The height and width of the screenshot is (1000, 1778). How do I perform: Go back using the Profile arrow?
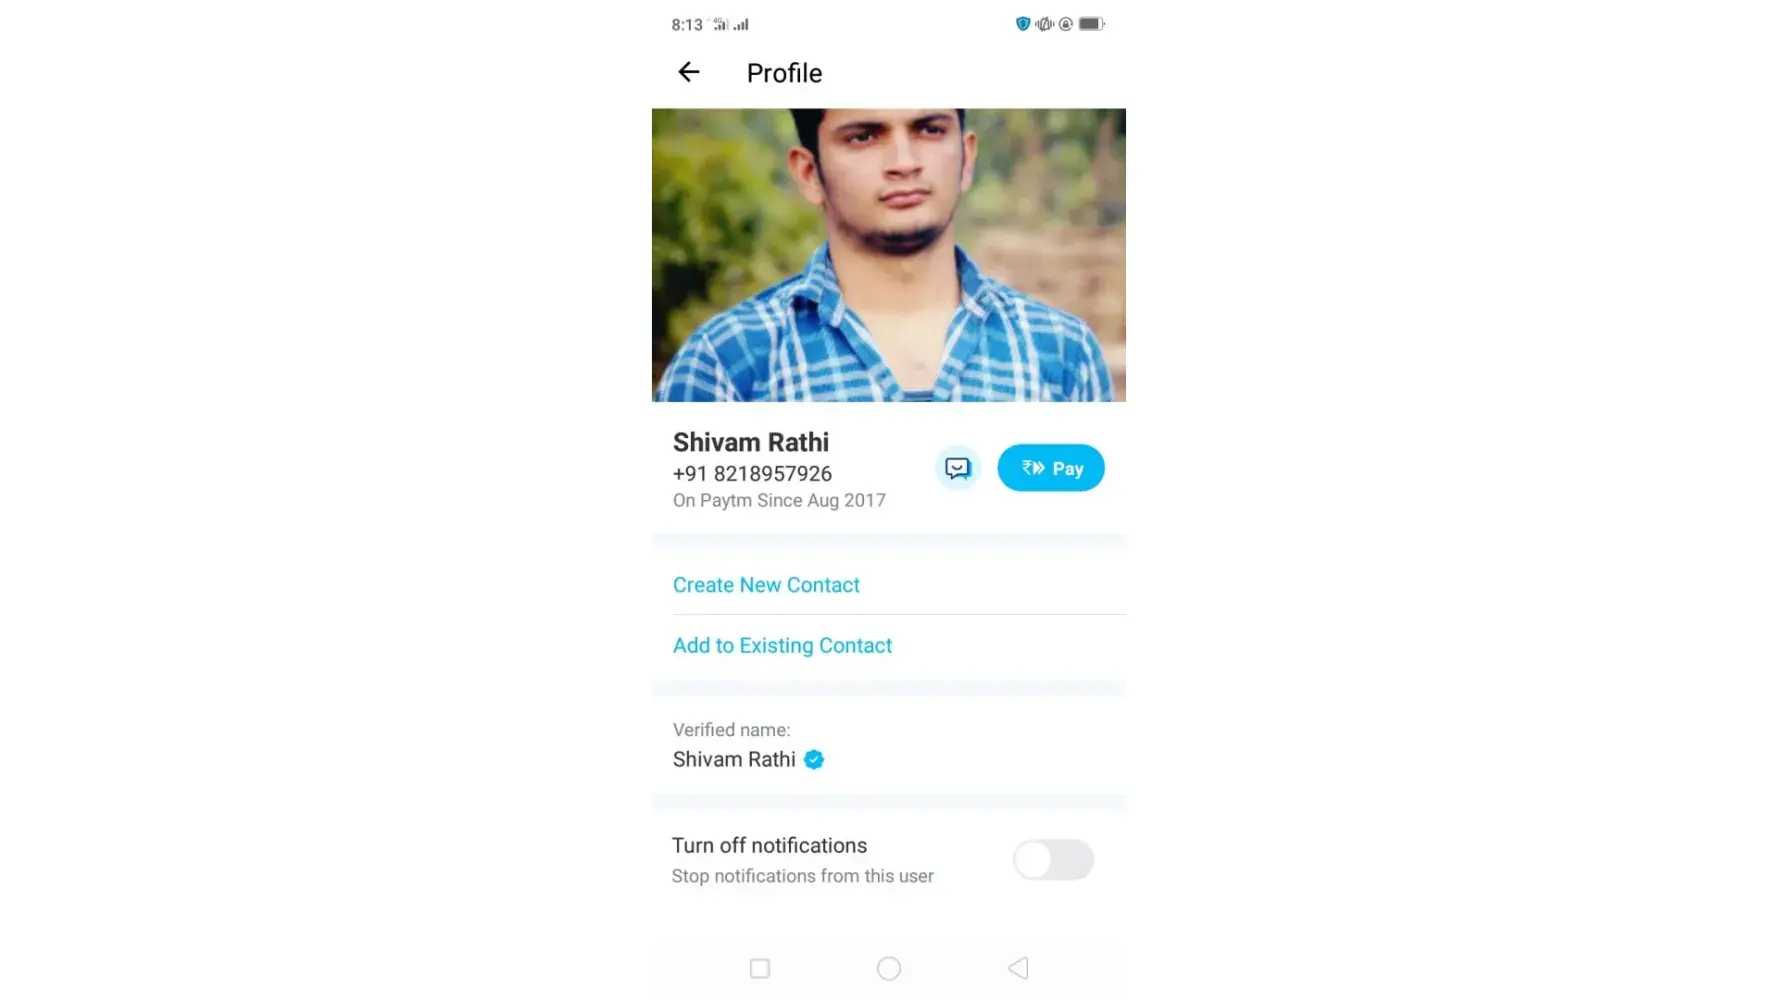688,72
